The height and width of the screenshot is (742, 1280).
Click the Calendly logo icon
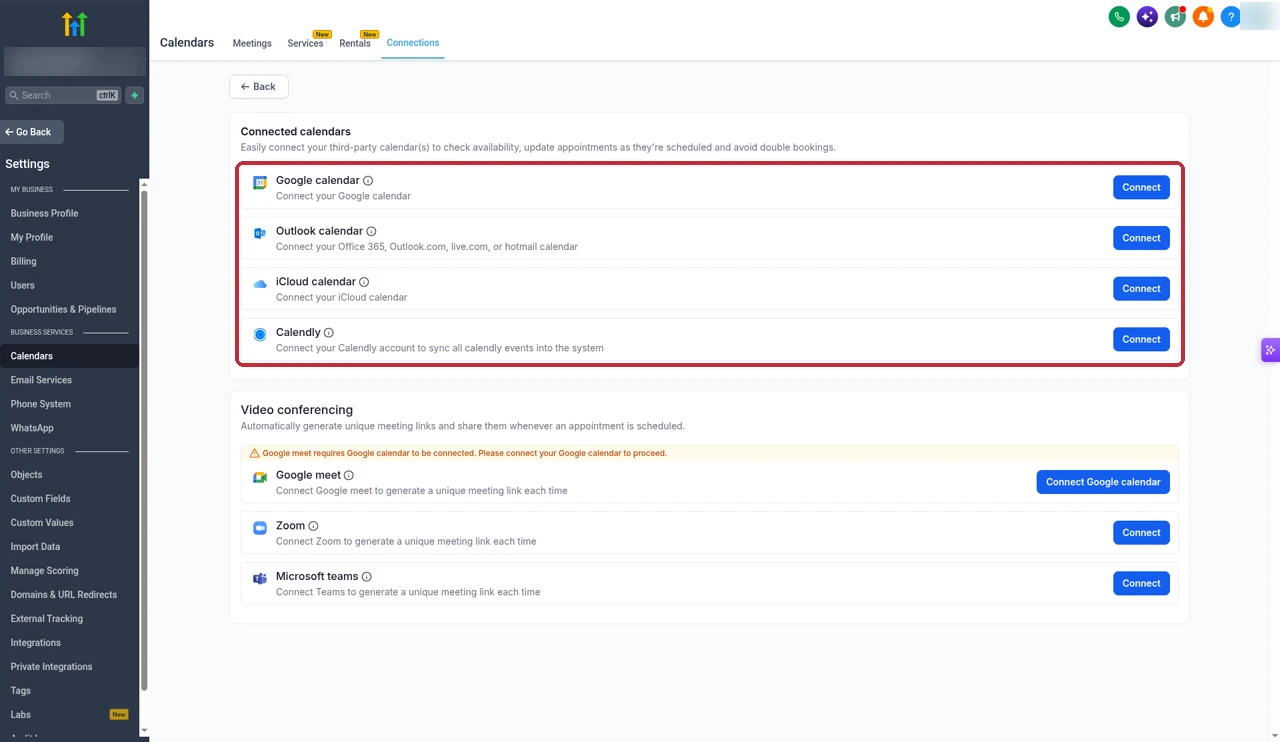[x=260, y=334]
